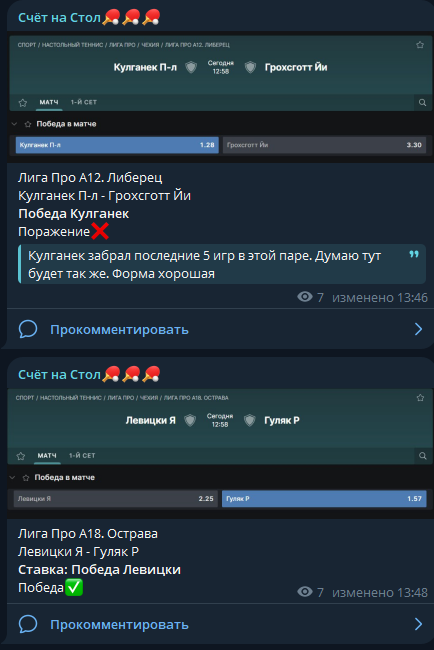Click comment bubble icon under Кулганек post
Viewport: 434px width, 650px height.
pyautogui.click(x=28, y=329)
